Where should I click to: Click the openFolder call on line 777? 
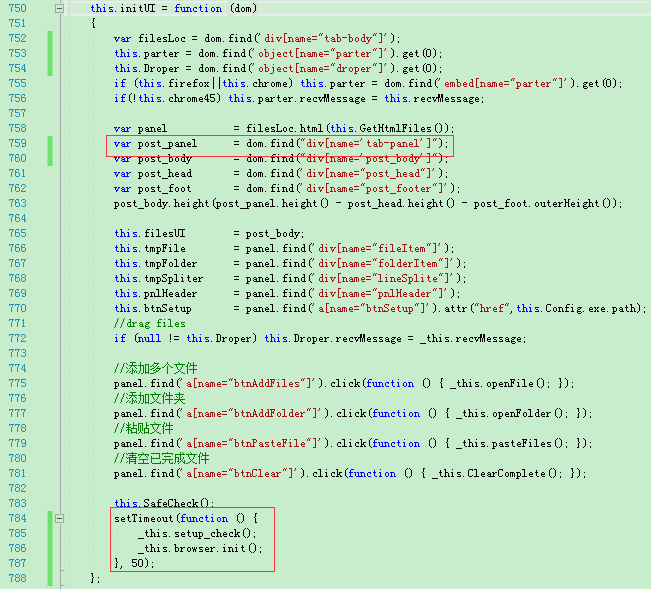coord(509,413)
